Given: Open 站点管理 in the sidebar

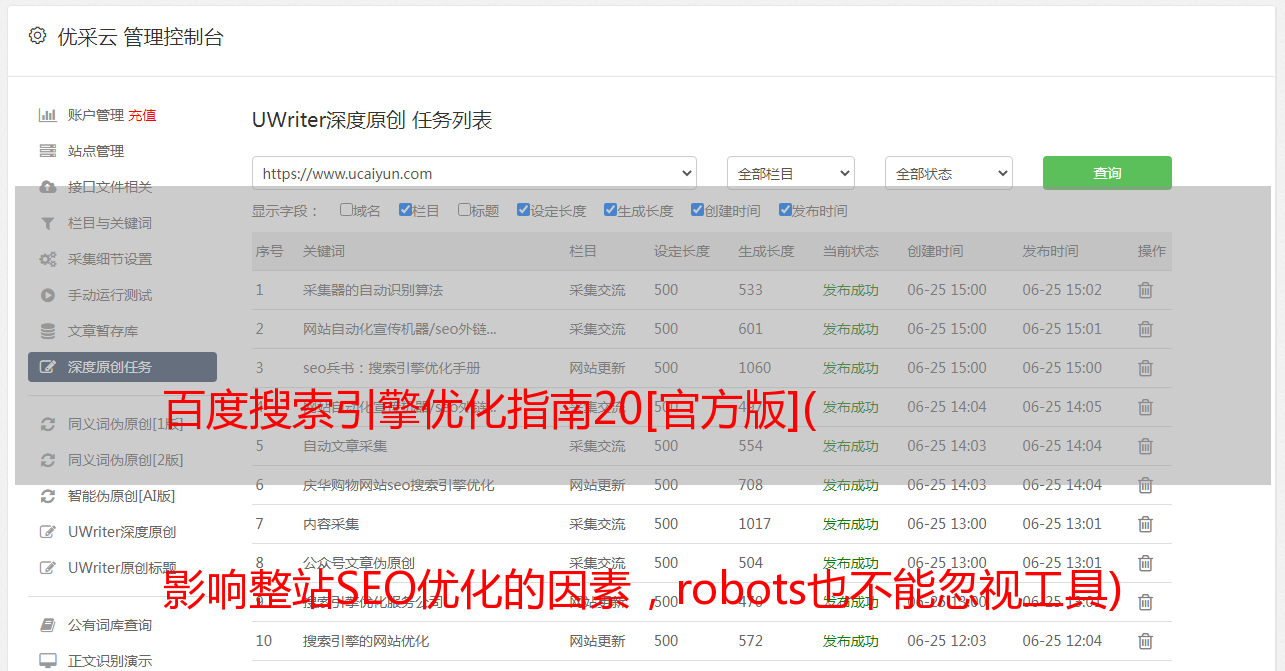Looking at the screenshot, I should [96, 151].
